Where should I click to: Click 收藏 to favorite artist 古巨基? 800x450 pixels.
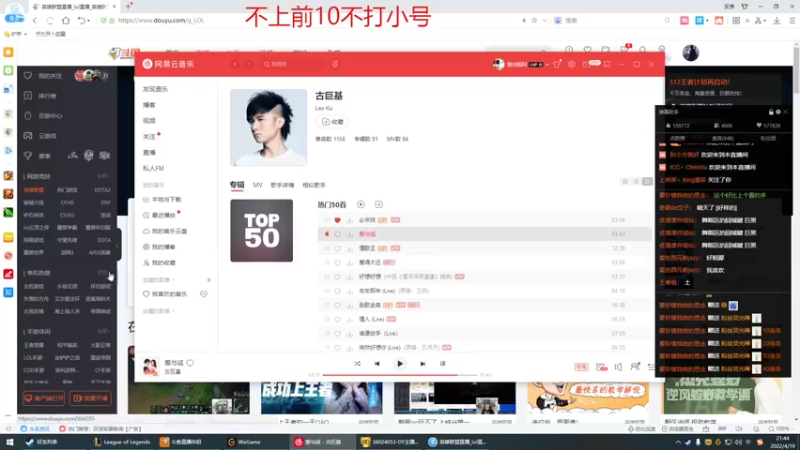click(332, 121)
